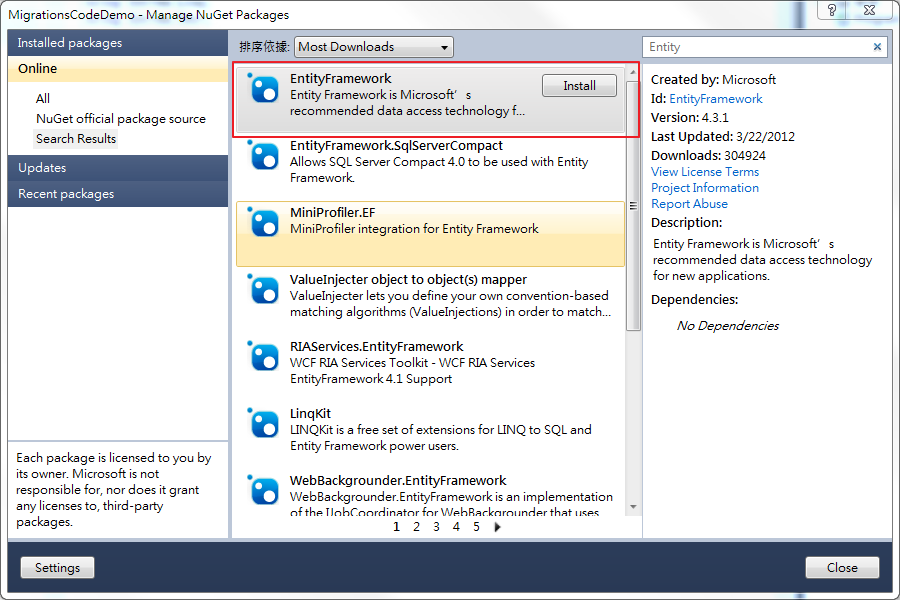
Task: Close the Manage NuGet Packages dialog
Action: tap(842, 568)
